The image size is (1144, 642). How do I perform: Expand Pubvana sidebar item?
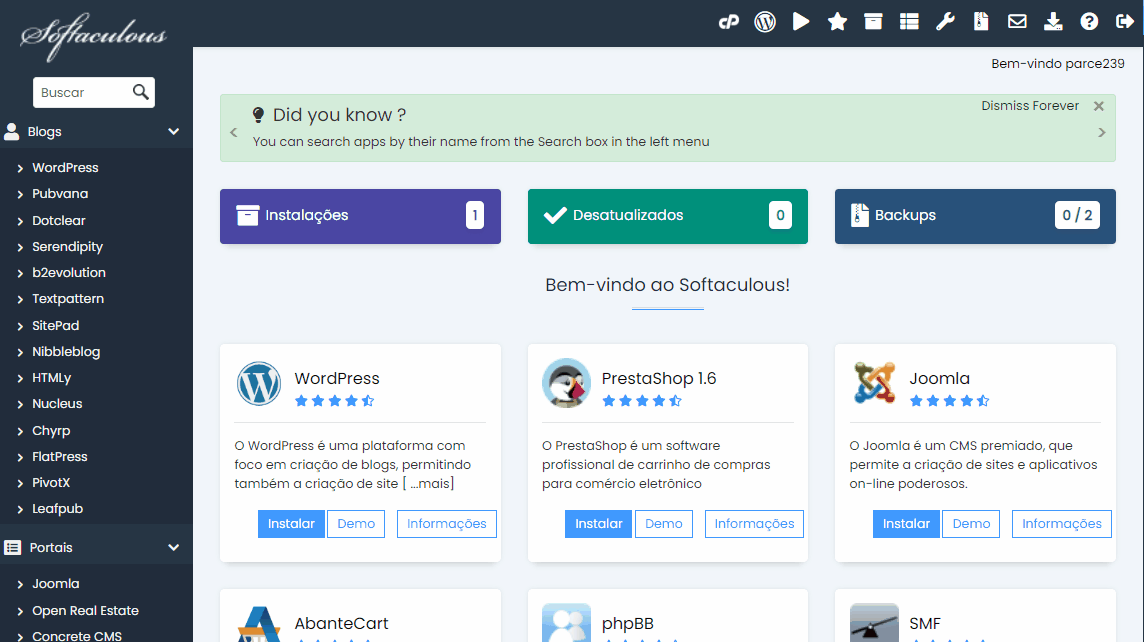[20, 195]
